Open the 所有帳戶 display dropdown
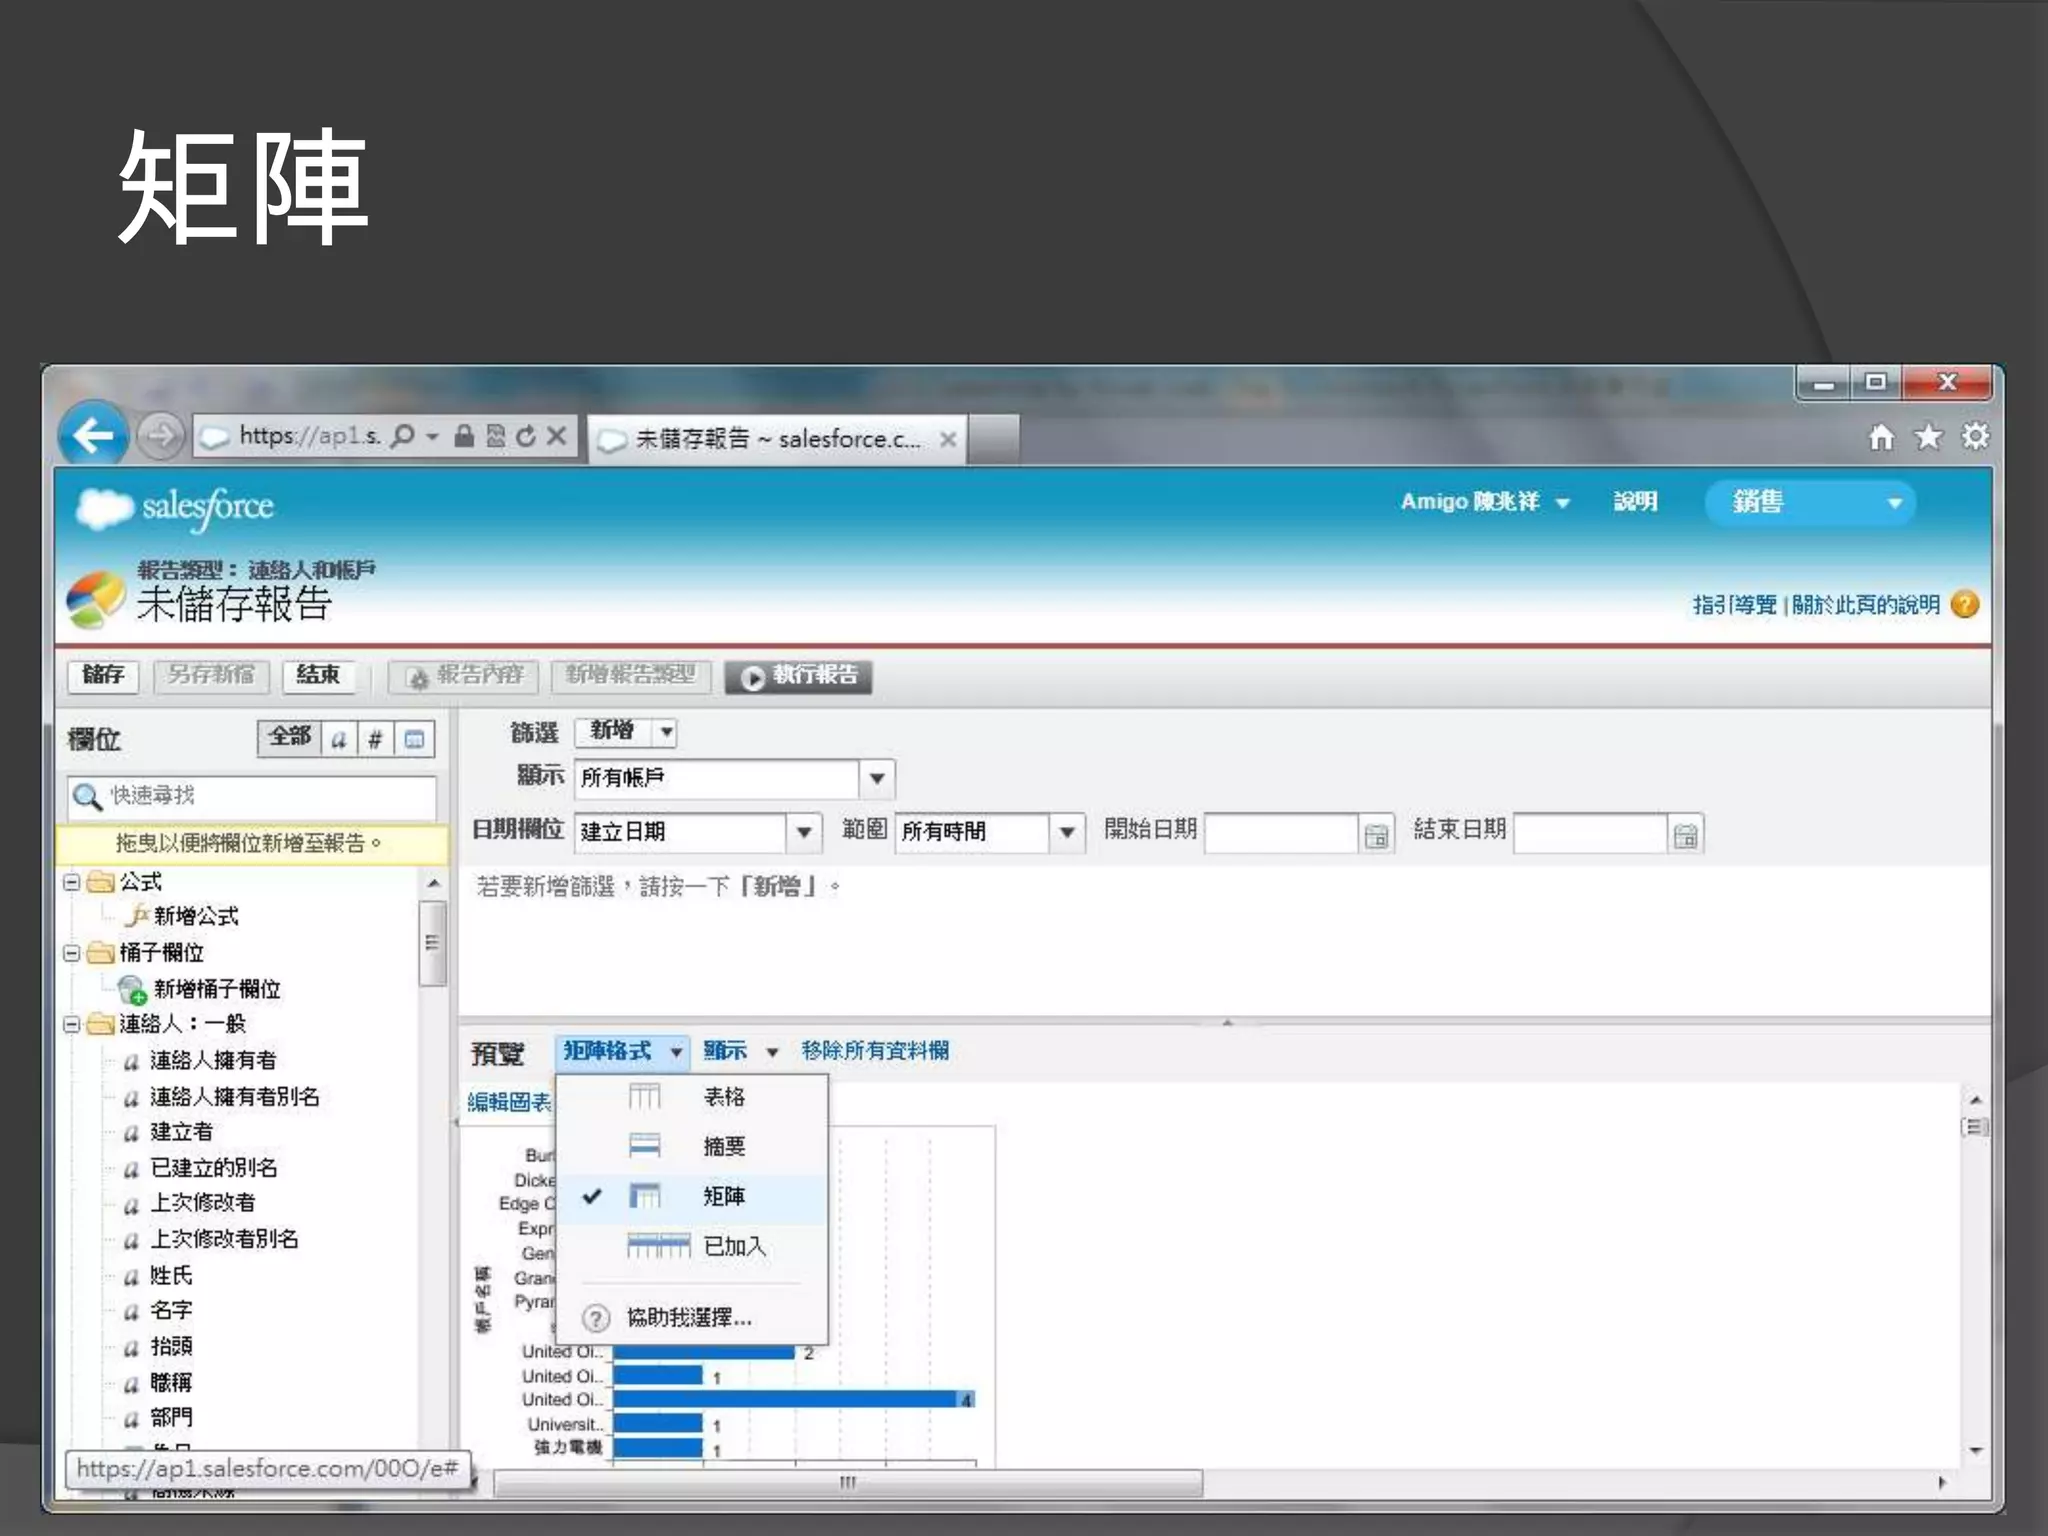 tap(877, 779)
